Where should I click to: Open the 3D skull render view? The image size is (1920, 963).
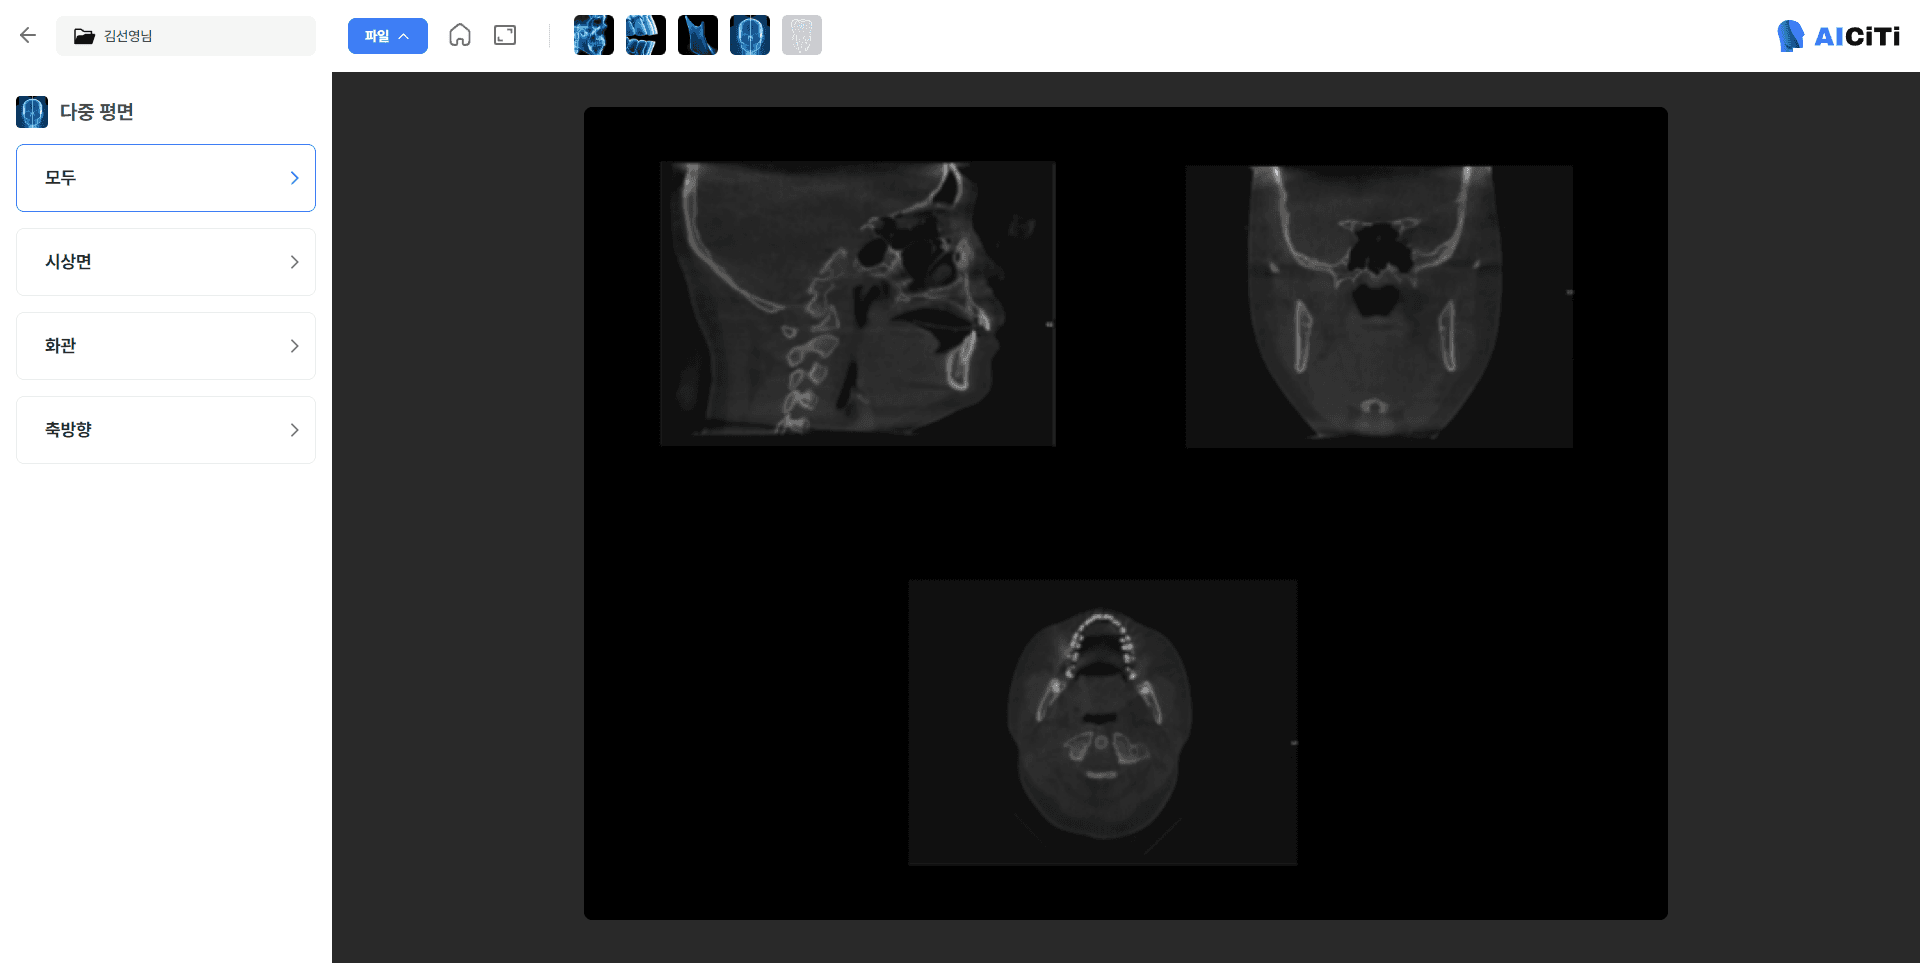click(594, 35)
